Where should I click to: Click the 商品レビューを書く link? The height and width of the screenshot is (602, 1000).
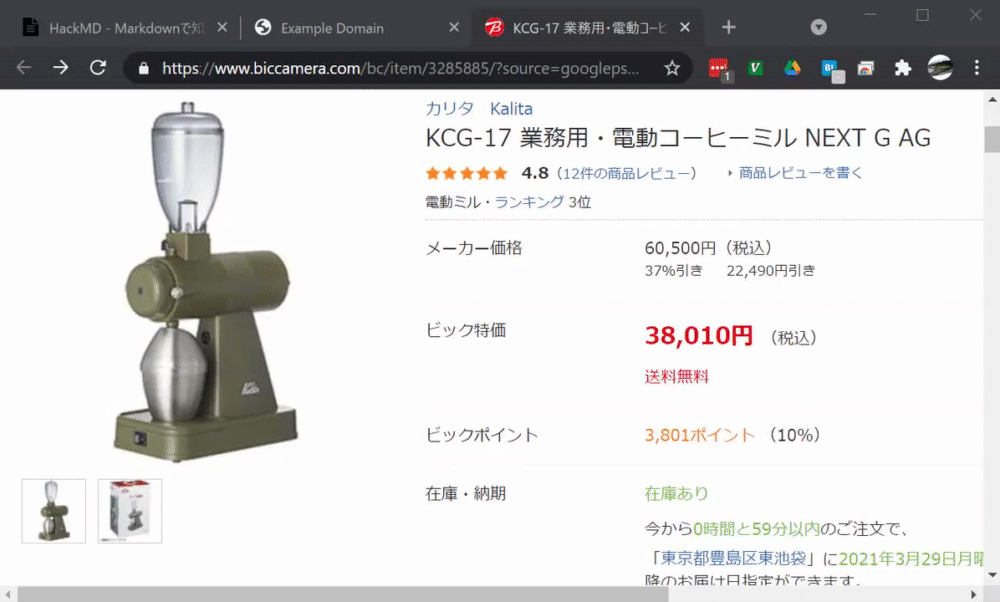(800, 173)
